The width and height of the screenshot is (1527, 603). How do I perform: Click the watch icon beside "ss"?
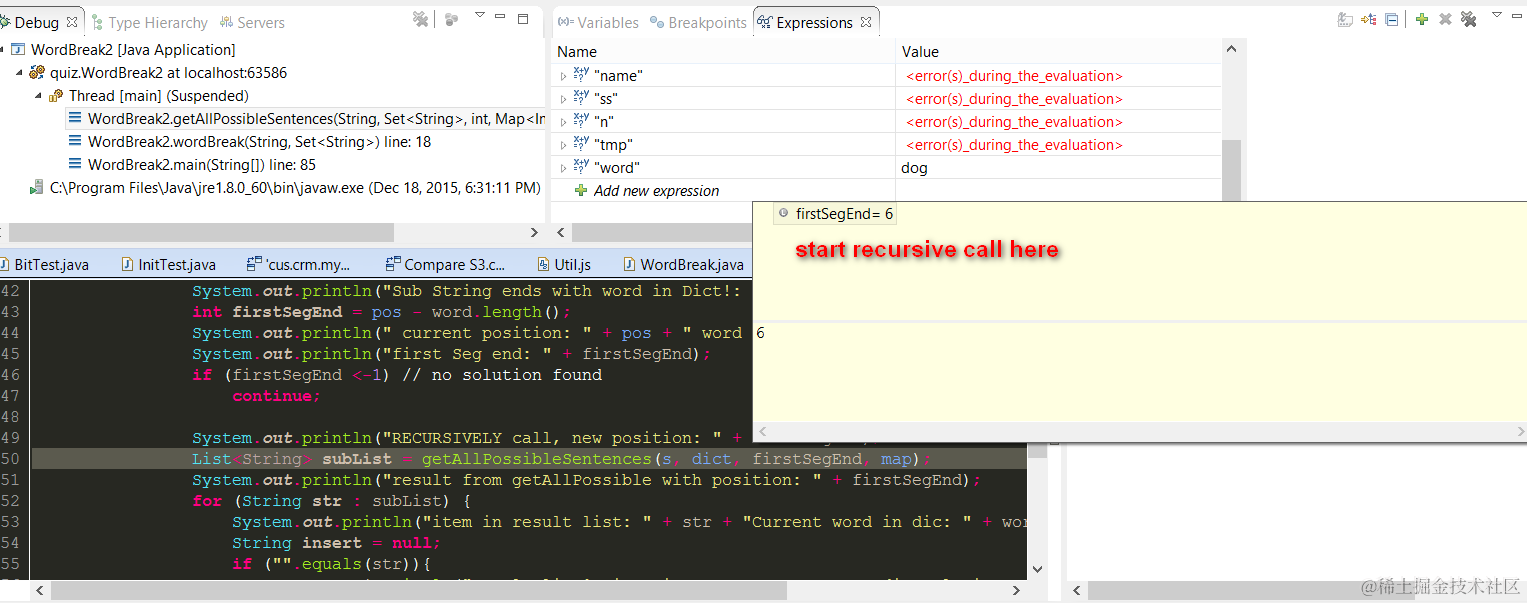tap(582, 99)
